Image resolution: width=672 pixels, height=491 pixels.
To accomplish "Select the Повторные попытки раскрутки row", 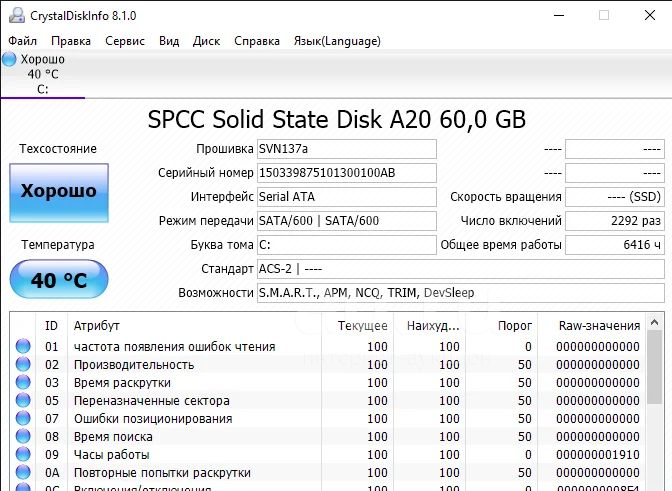I will [x=328, y=472].
